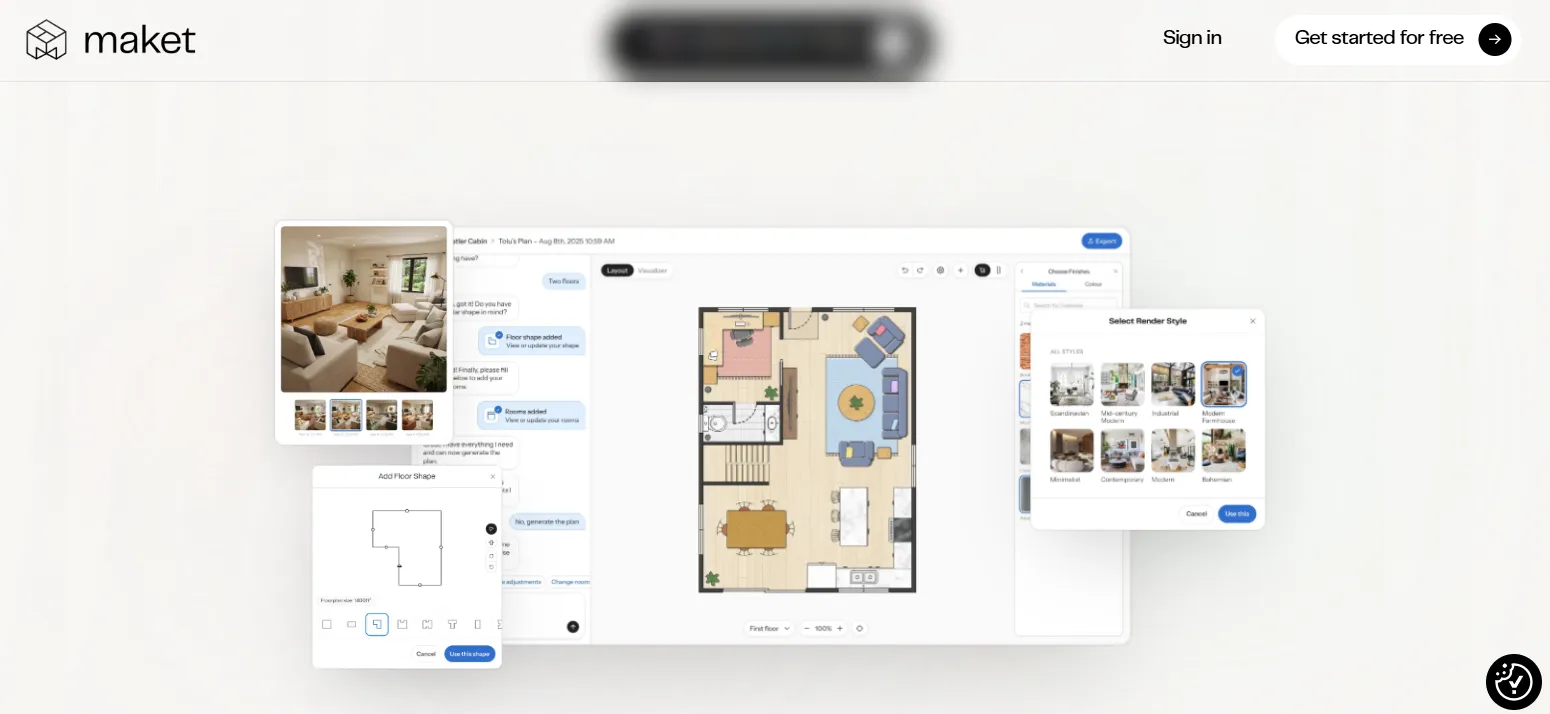This screenshot has height=714, width=1550.
Task: Pick the U-shaped floor shape icon
Action: [x=402, y=625]
